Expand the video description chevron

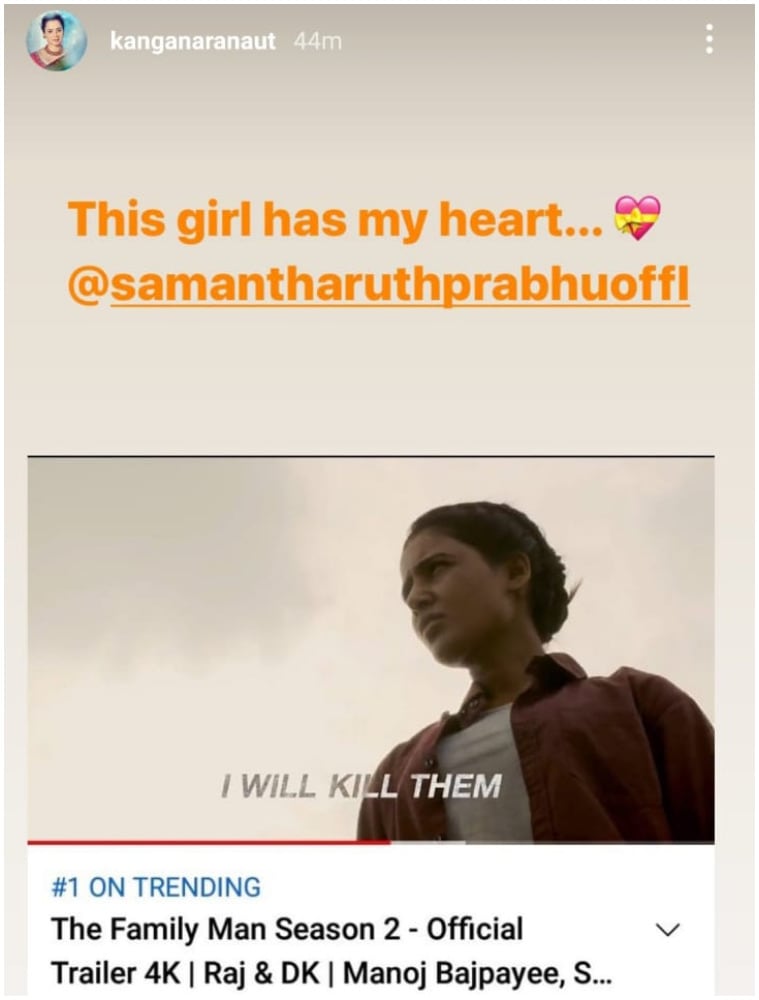tap(668, 929)
